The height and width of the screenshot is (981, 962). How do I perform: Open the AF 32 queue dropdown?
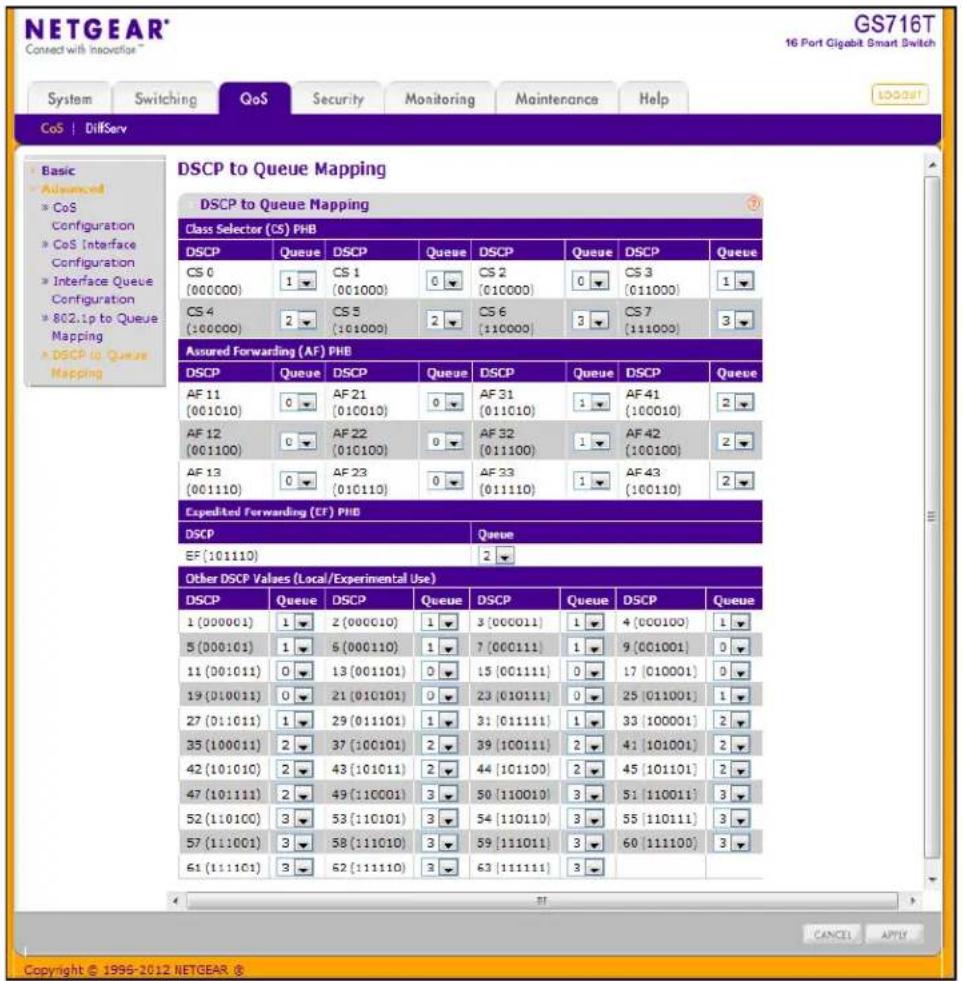point(592,442)
